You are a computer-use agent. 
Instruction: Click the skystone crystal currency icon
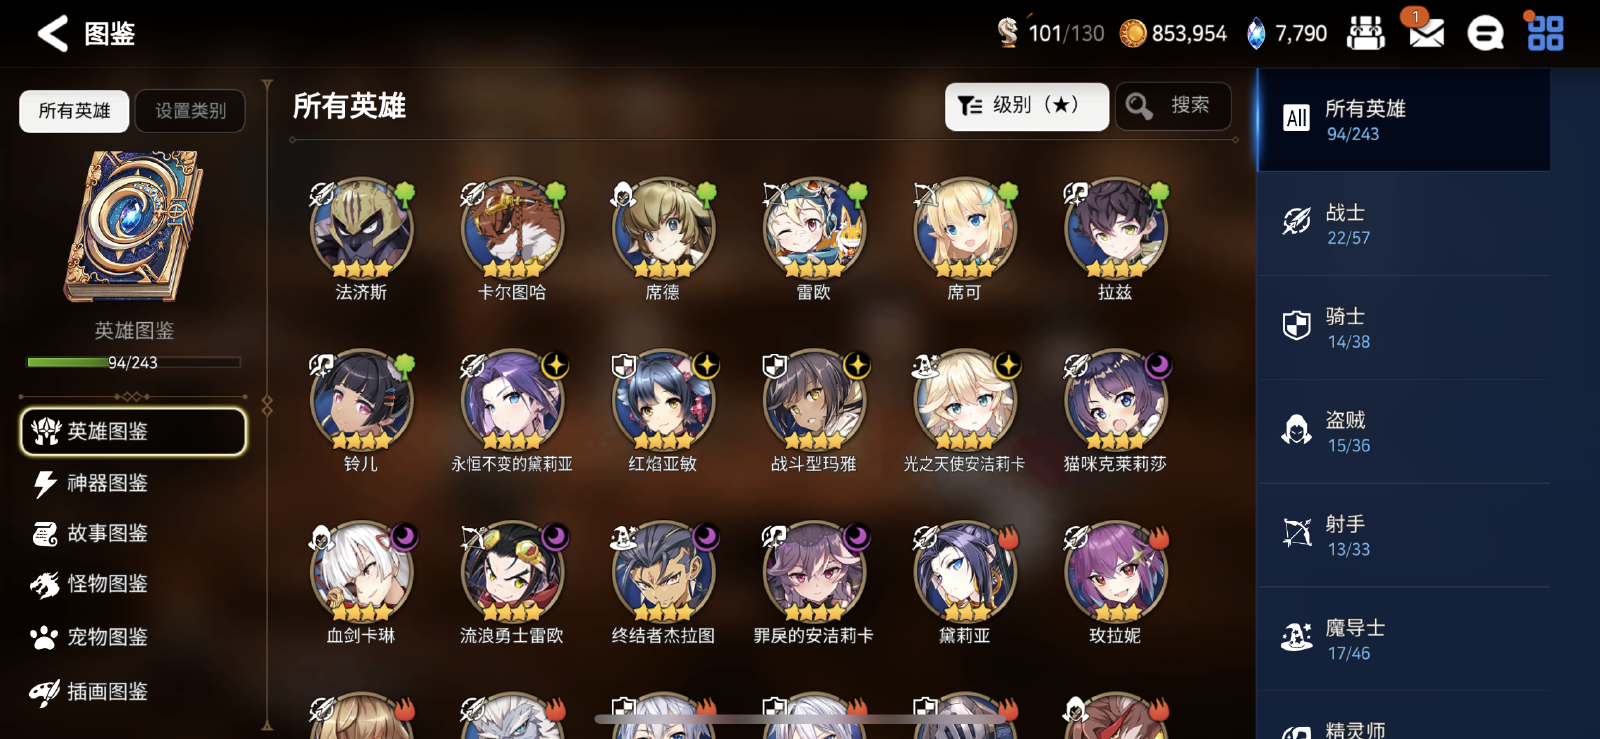pos(1256,33)
